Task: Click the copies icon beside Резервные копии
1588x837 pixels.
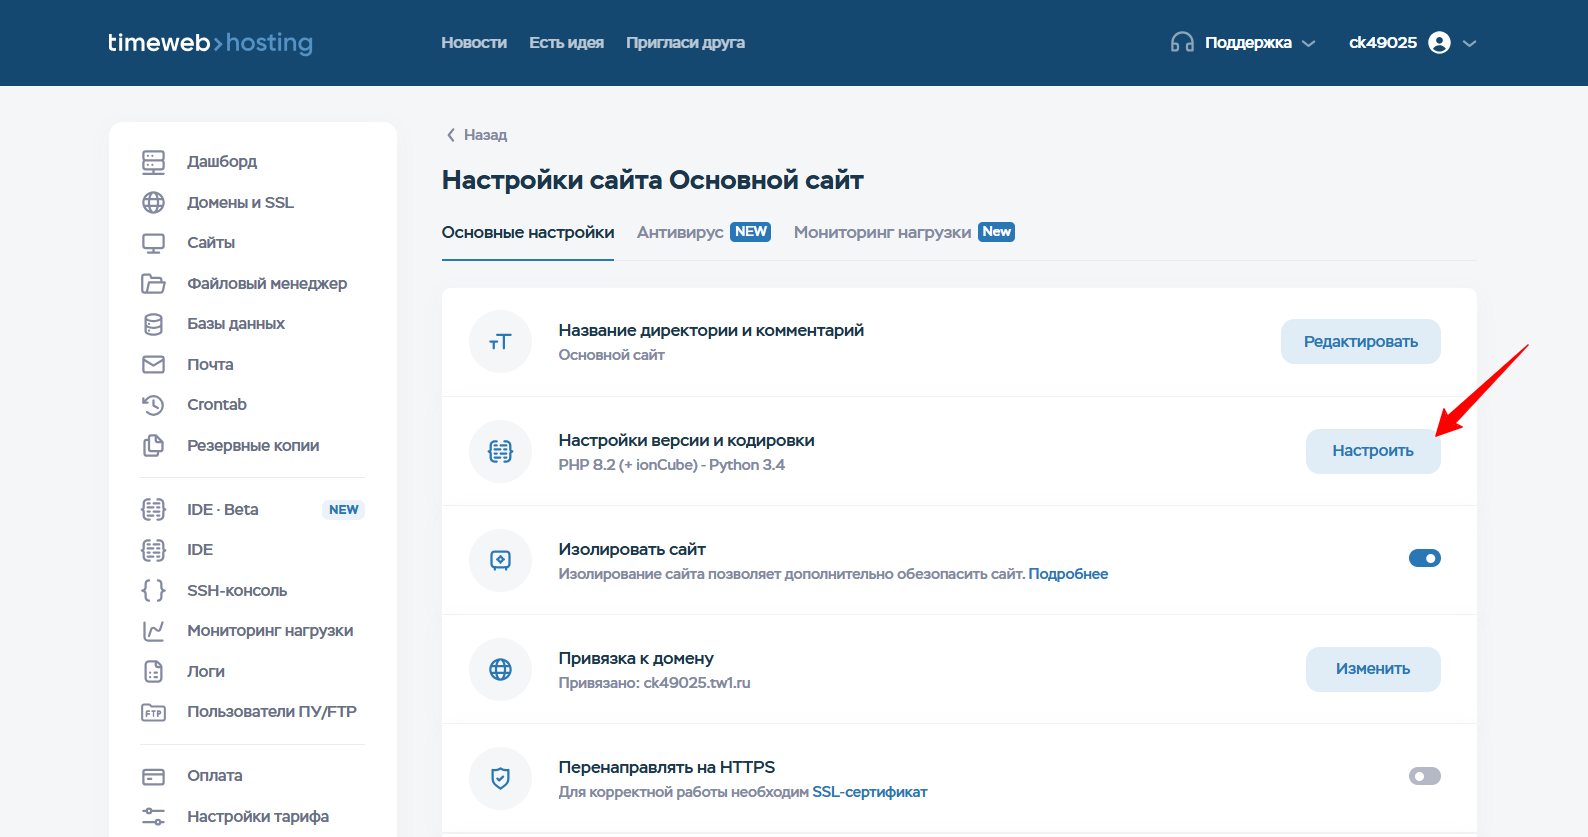Action: coord(153,446)
